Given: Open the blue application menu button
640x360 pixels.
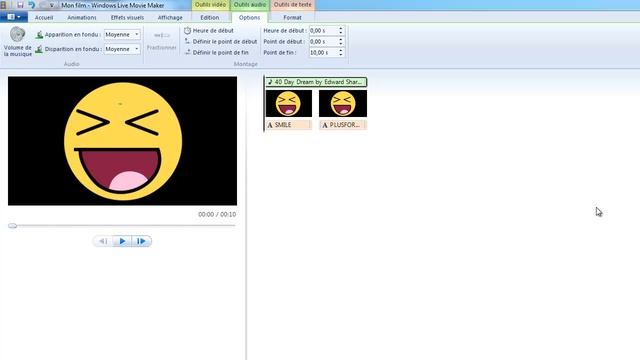Looking at the screenshot, I should (x=14, y=17).
